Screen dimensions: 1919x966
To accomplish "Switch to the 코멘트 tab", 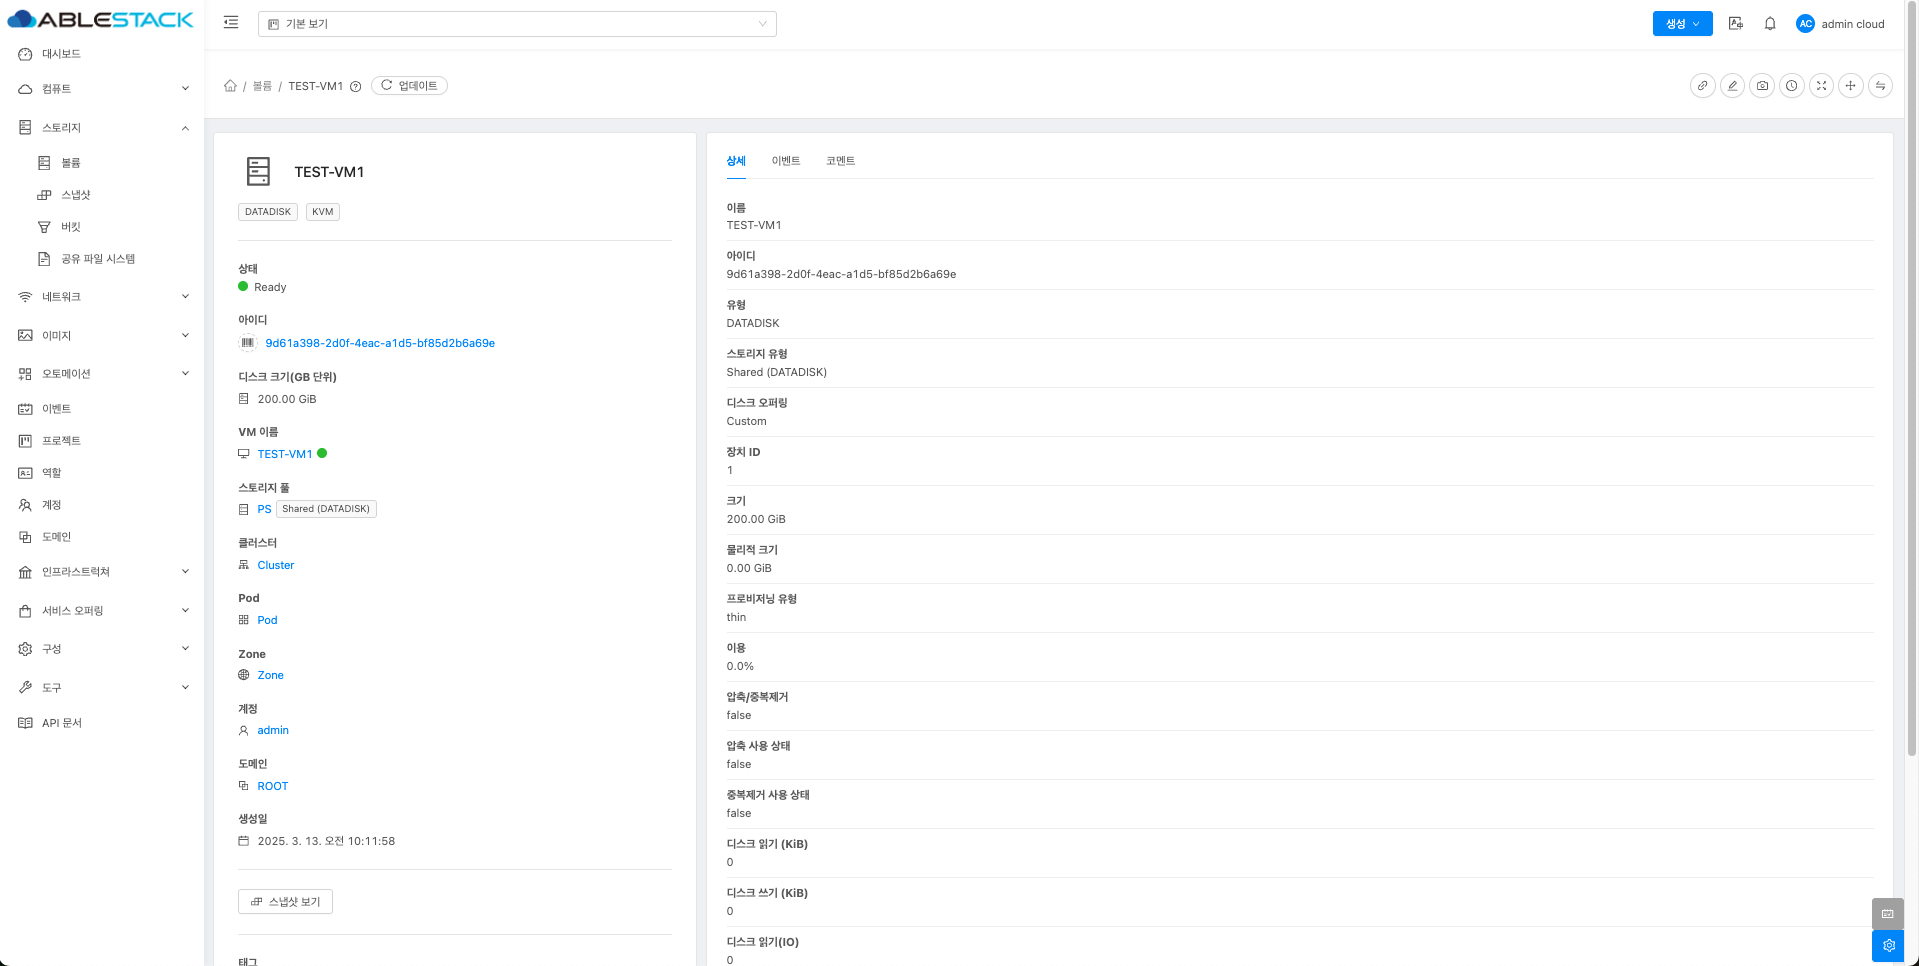I will [840, 161].
